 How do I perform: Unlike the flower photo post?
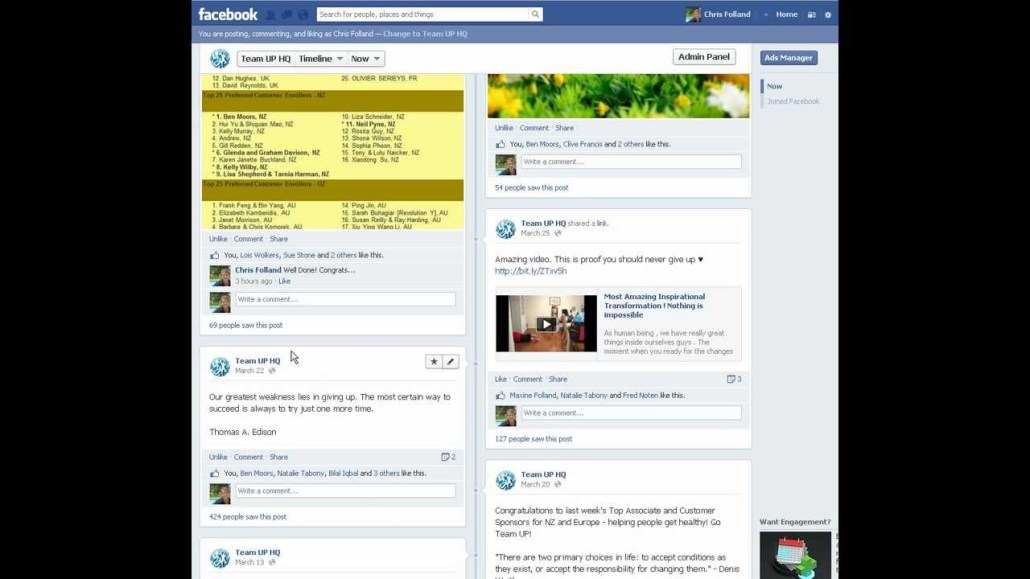tap(504, 128)
